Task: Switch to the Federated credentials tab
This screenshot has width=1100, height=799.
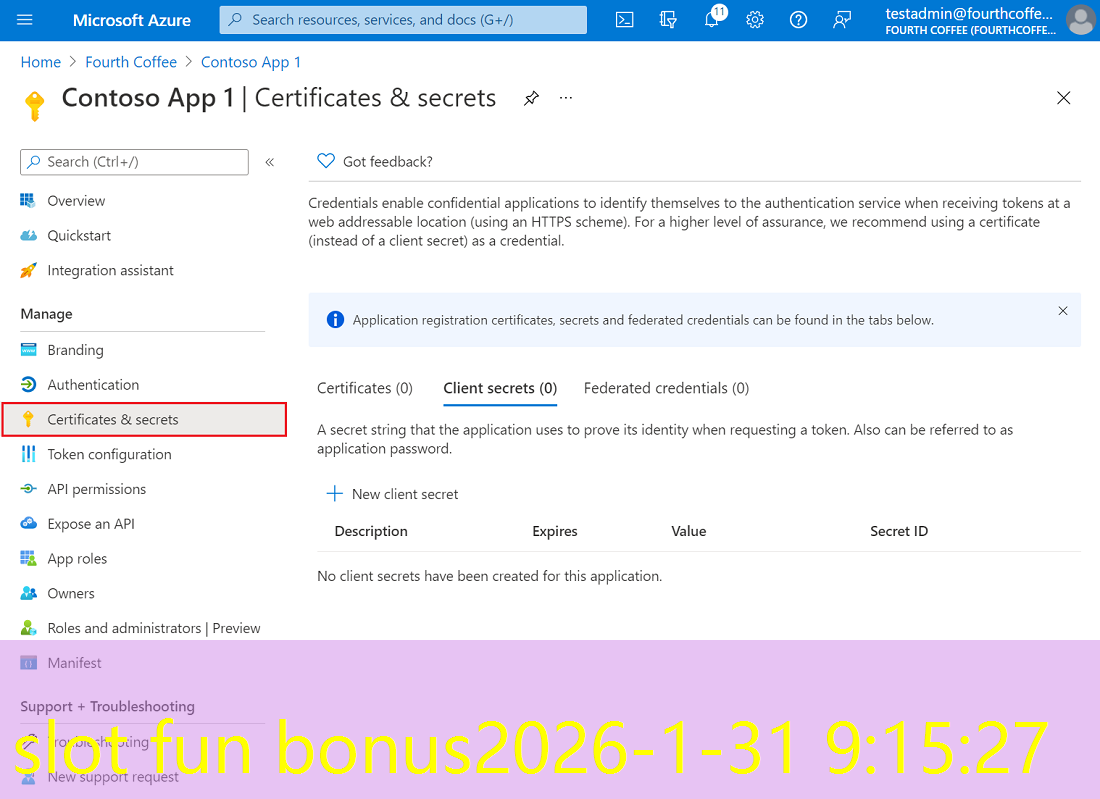Action: (666, 388)
